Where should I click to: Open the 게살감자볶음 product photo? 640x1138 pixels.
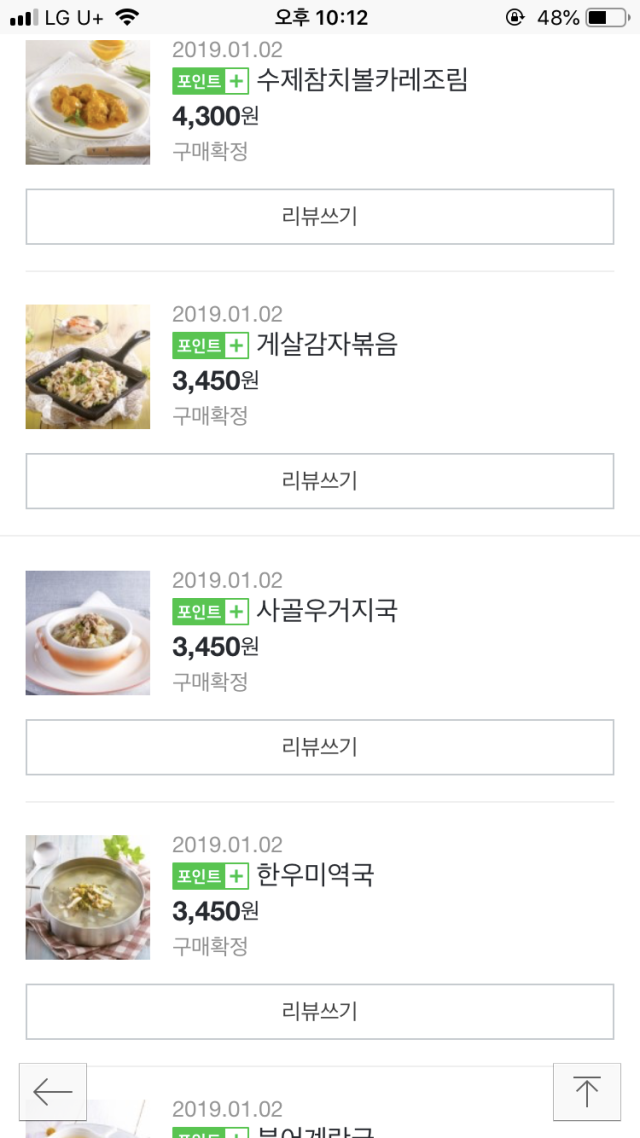(x=88, y=367)
